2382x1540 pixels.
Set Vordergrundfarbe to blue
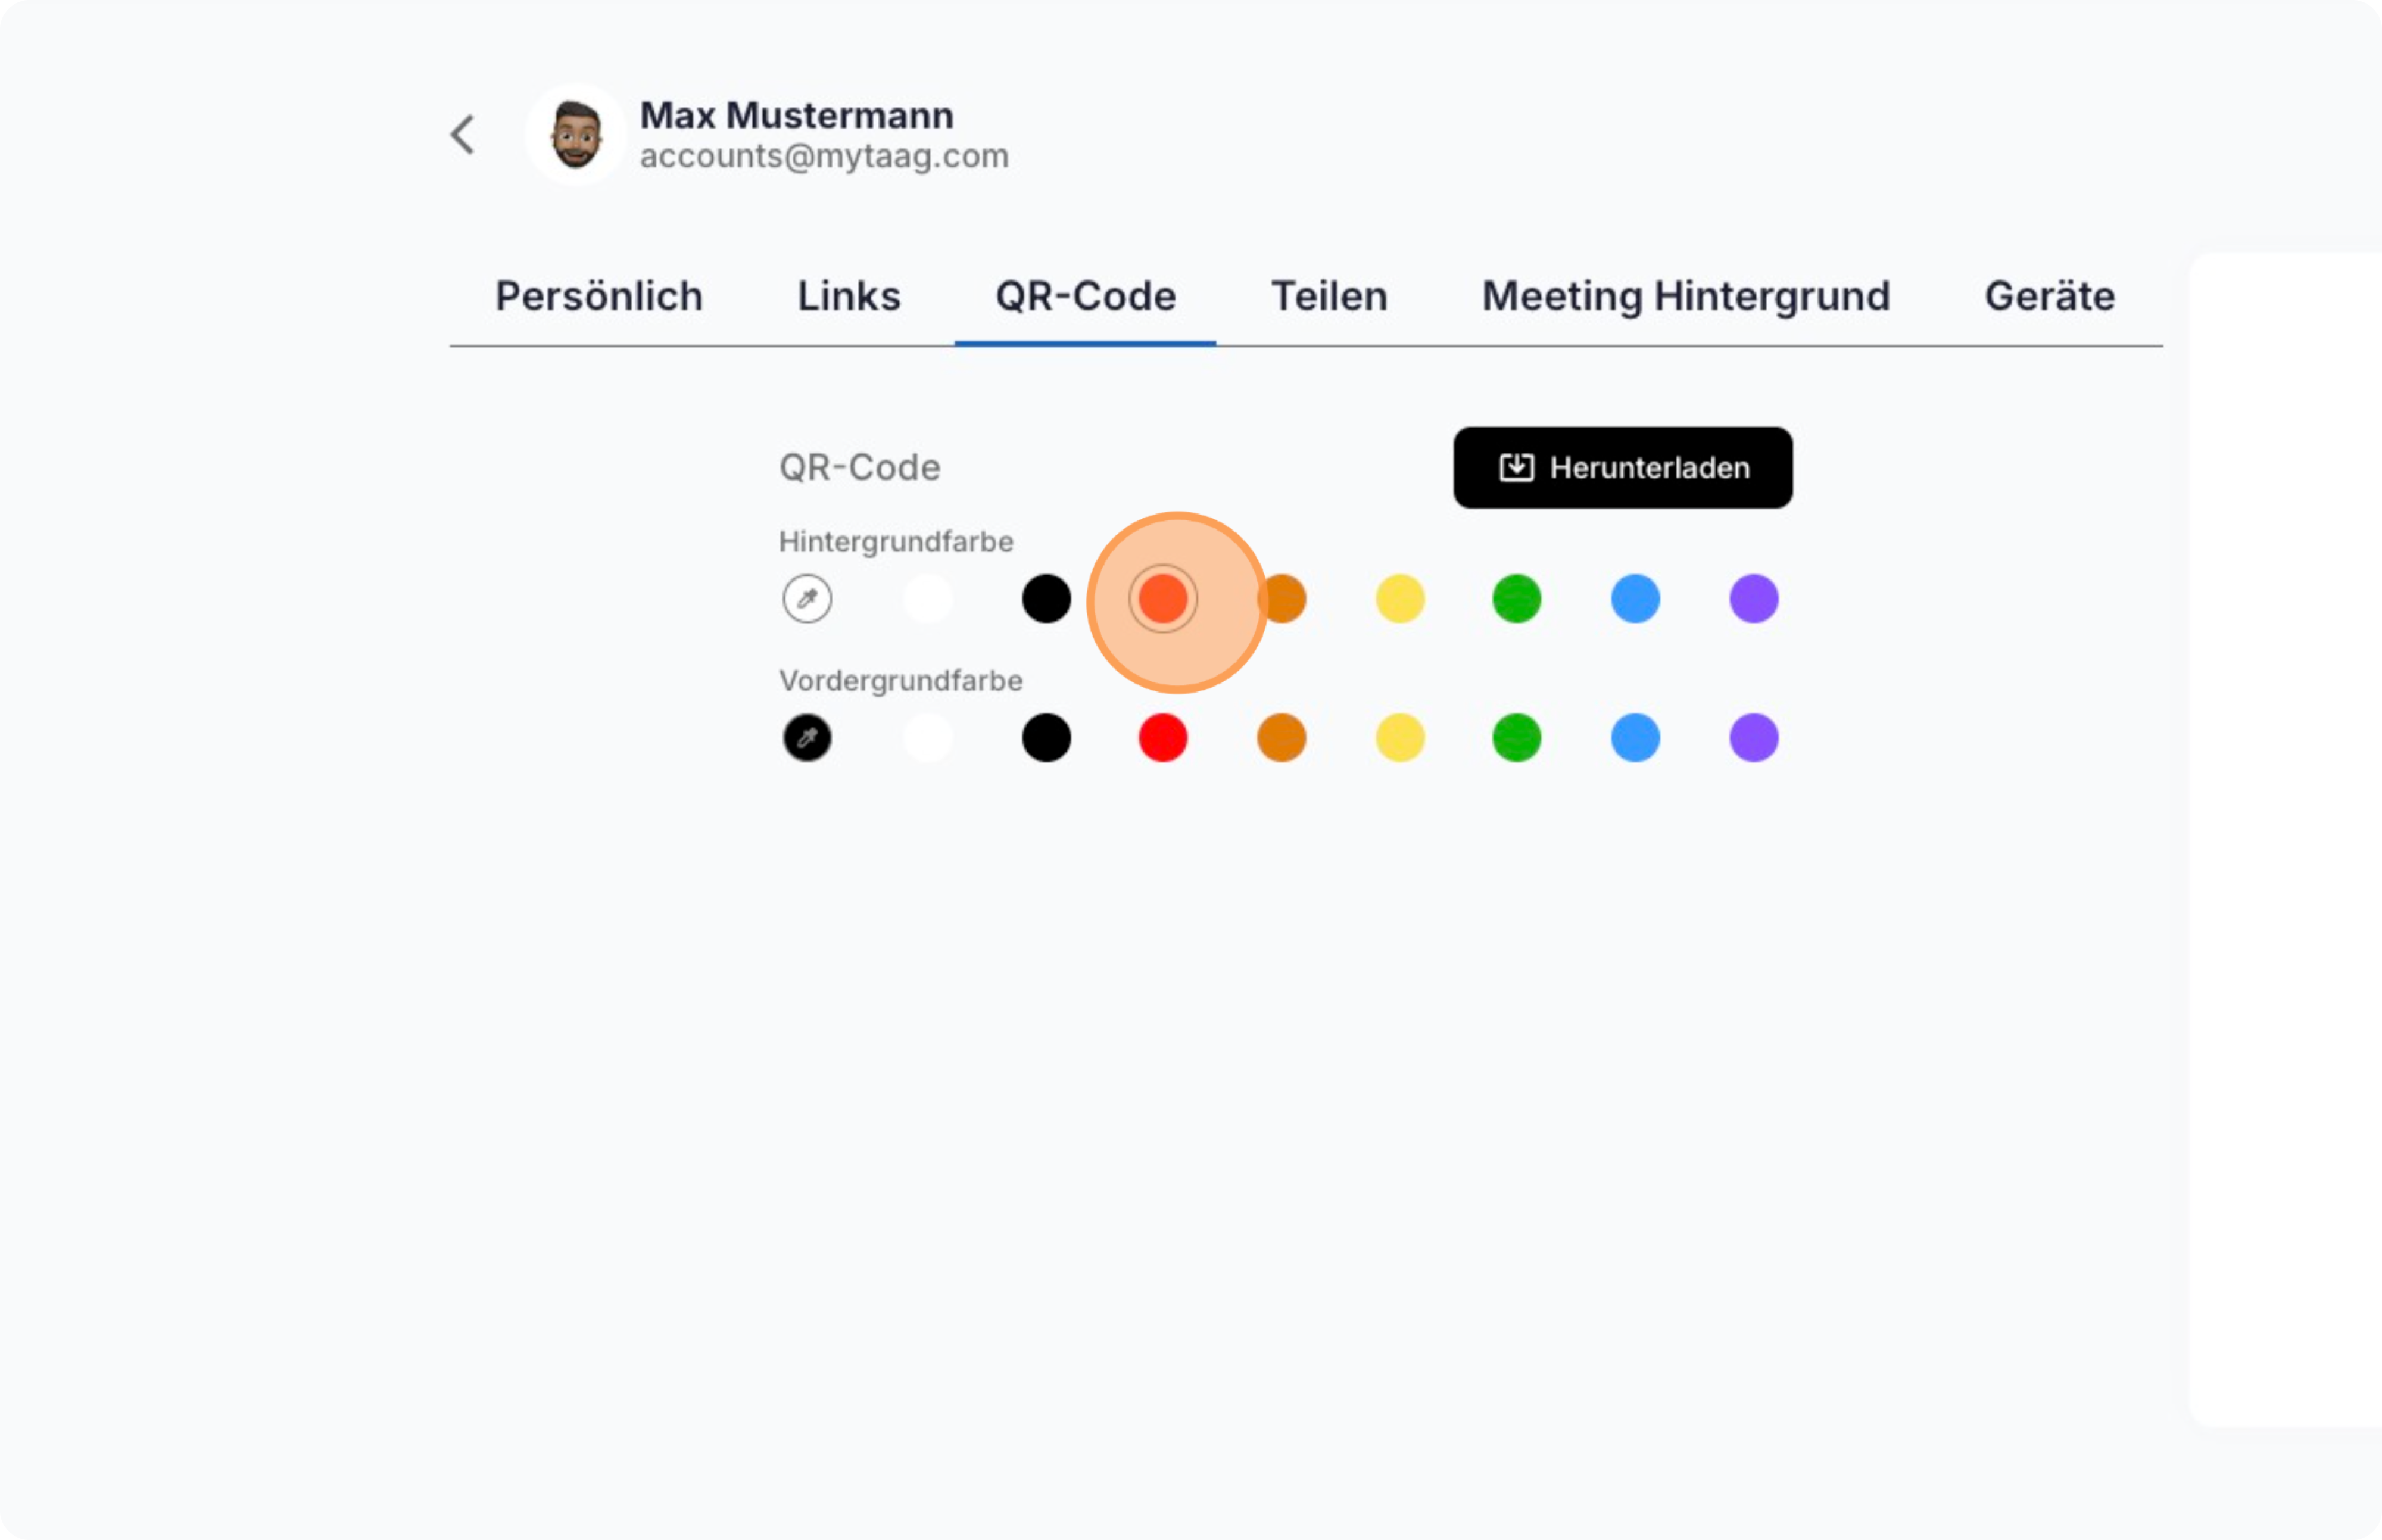[1635, 738]
